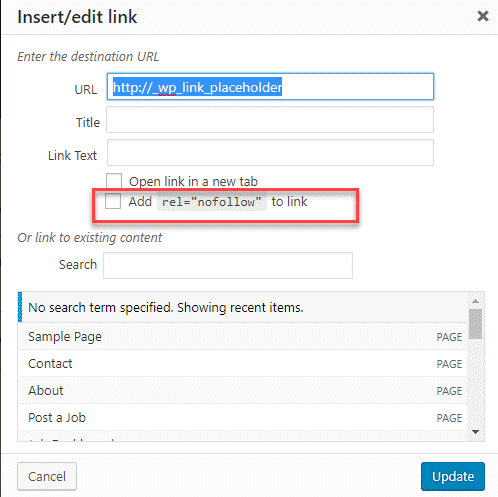The image size is (498, 497).
Task: Click the results list scrollbar thumb
Action: tap(476, 324)
